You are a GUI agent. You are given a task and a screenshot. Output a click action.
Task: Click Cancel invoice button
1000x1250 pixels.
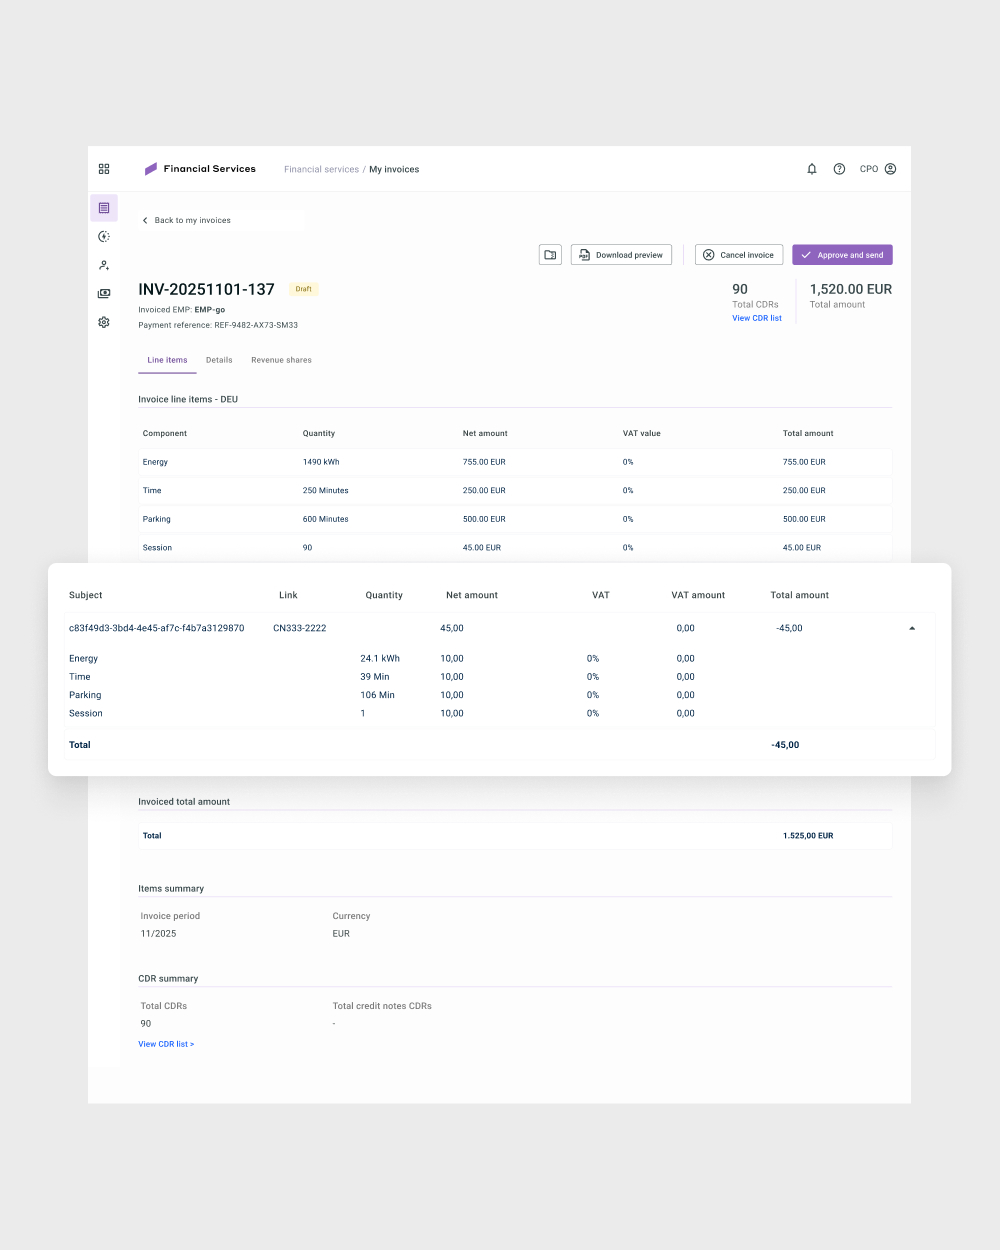(x=739, y=255)
